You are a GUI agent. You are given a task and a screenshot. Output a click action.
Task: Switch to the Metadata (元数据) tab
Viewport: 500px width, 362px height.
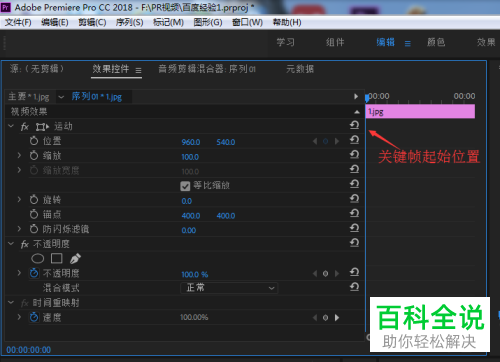[x=300, y=69]
